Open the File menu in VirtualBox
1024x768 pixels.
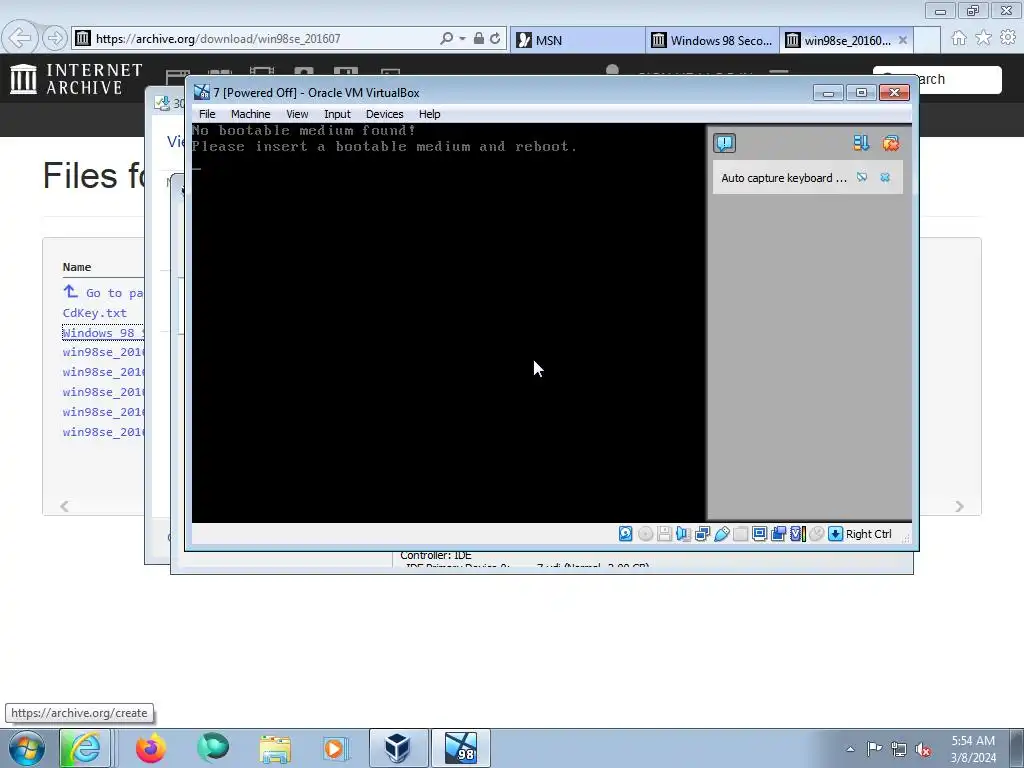coord(207,114)
